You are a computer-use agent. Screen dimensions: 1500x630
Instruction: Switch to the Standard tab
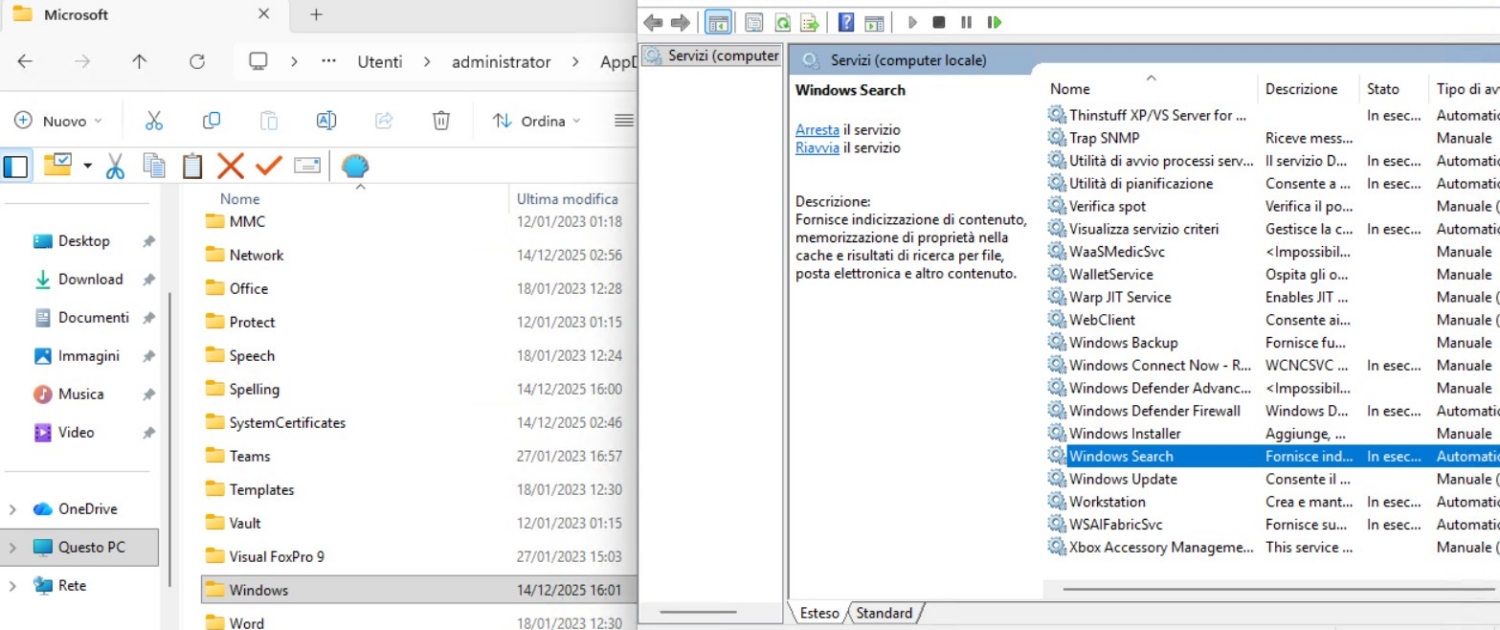[884, 613]
